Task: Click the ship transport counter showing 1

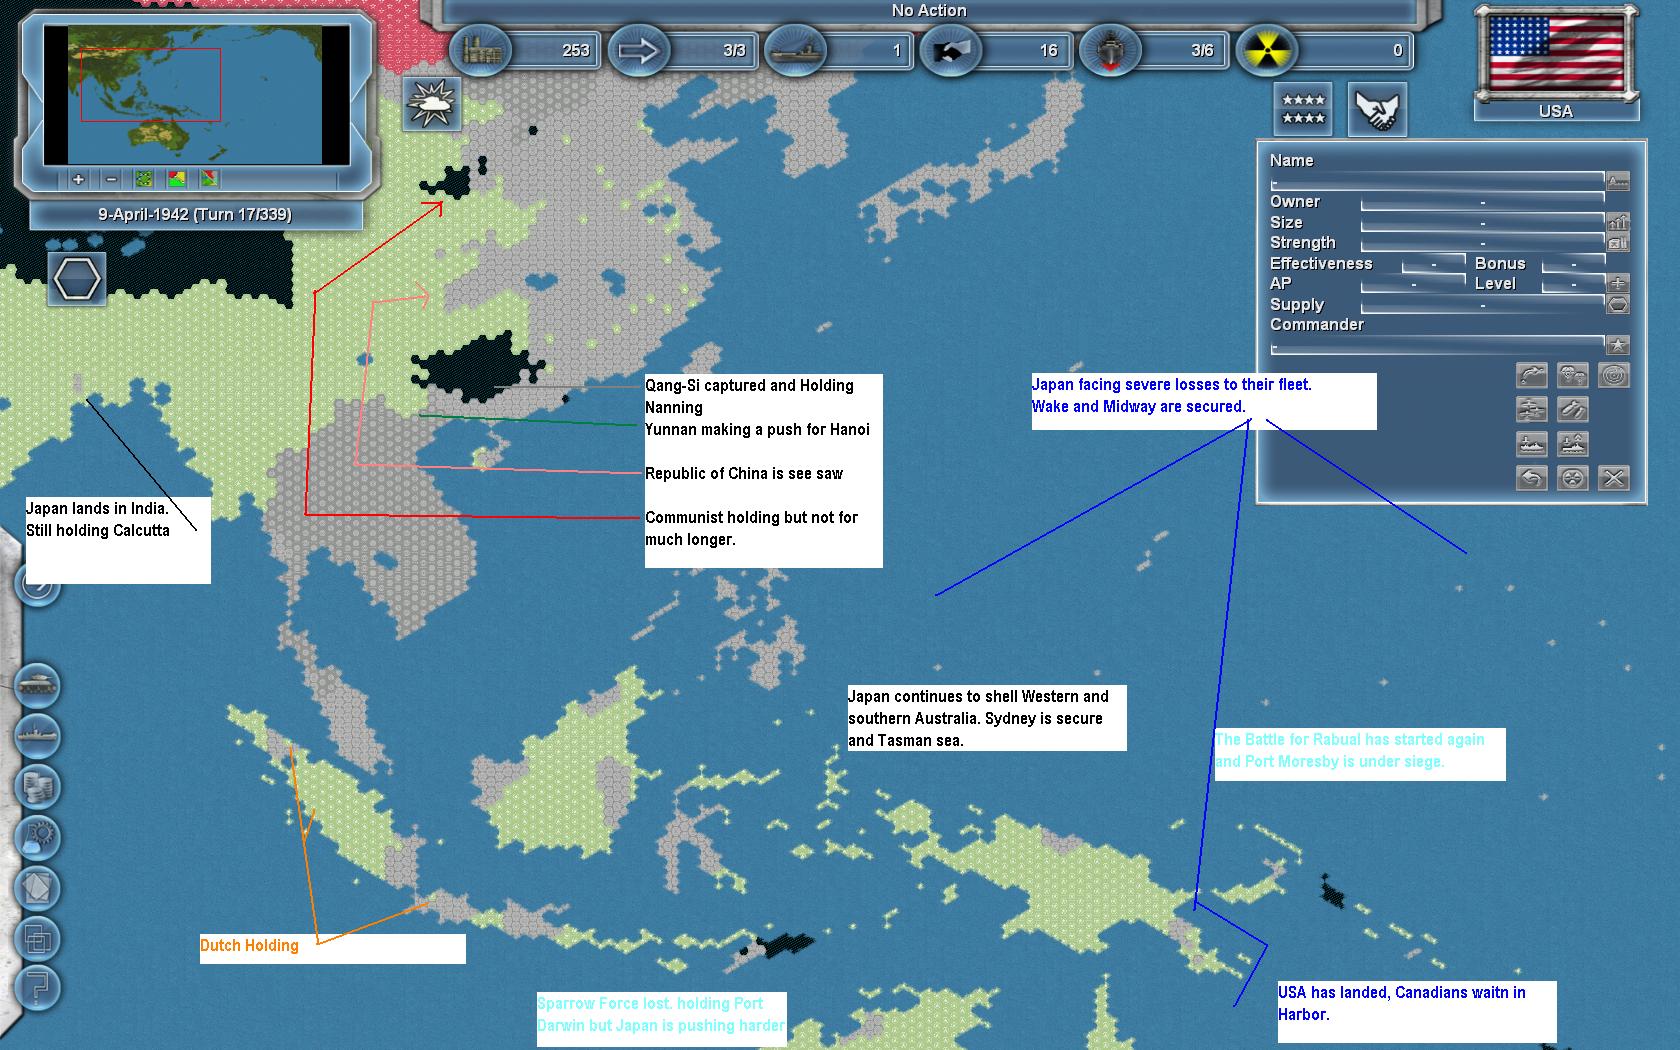Action: click(x=838, y=50)
